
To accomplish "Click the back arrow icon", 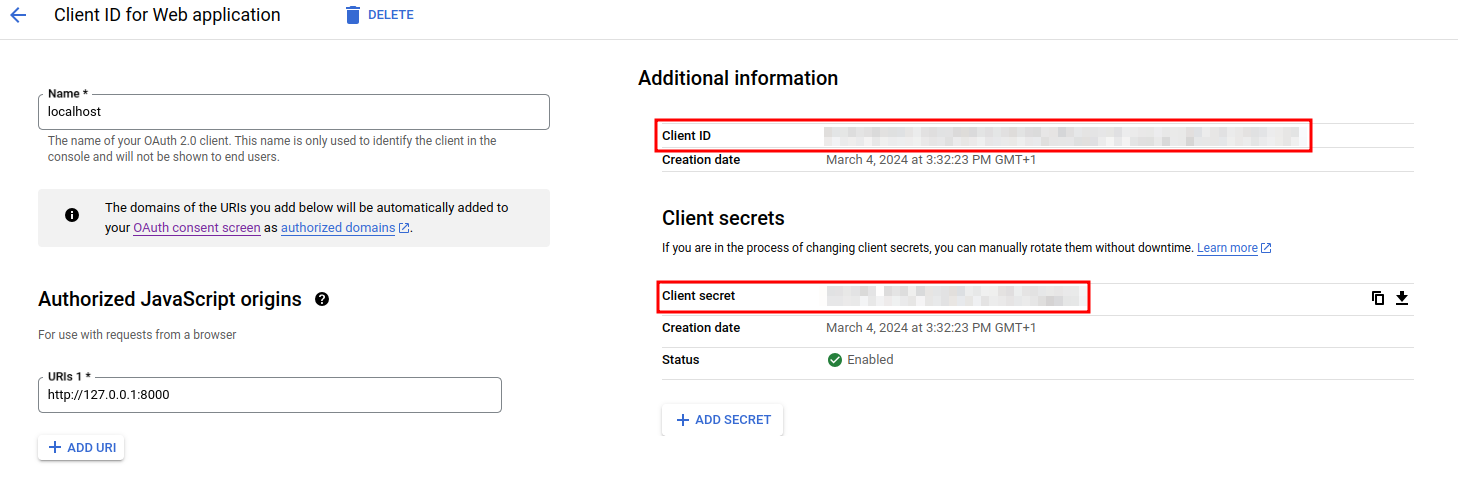I will (x=18, y=15).
